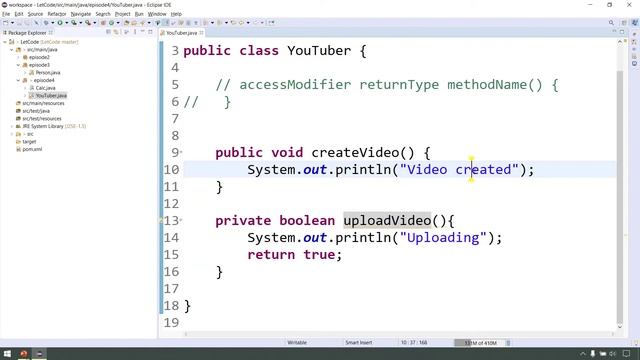Click the createVideo method name
Image resolution: width=640 pixels, height=360 pixels.
pyautogui.click(x=355, y=153)
